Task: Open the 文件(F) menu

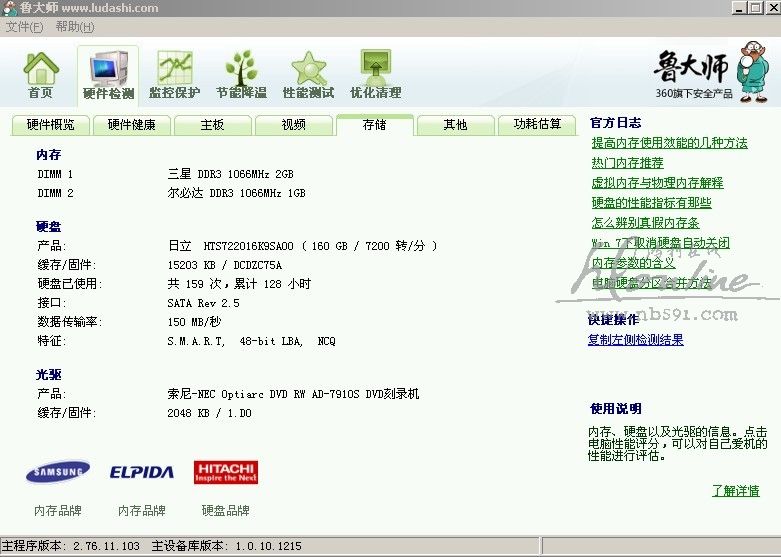Action: tap(24, 27)
